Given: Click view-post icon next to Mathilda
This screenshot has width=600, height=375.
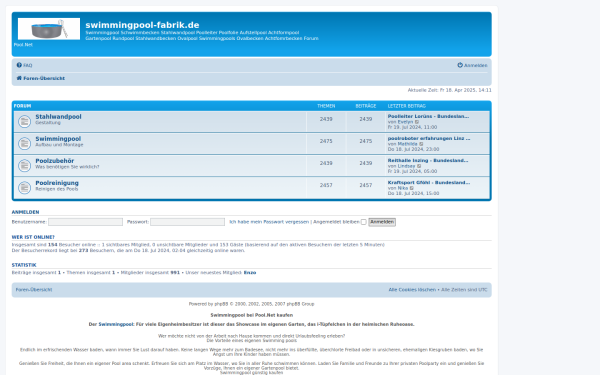Looking at the screenshot, I should (x=421, y=144).
